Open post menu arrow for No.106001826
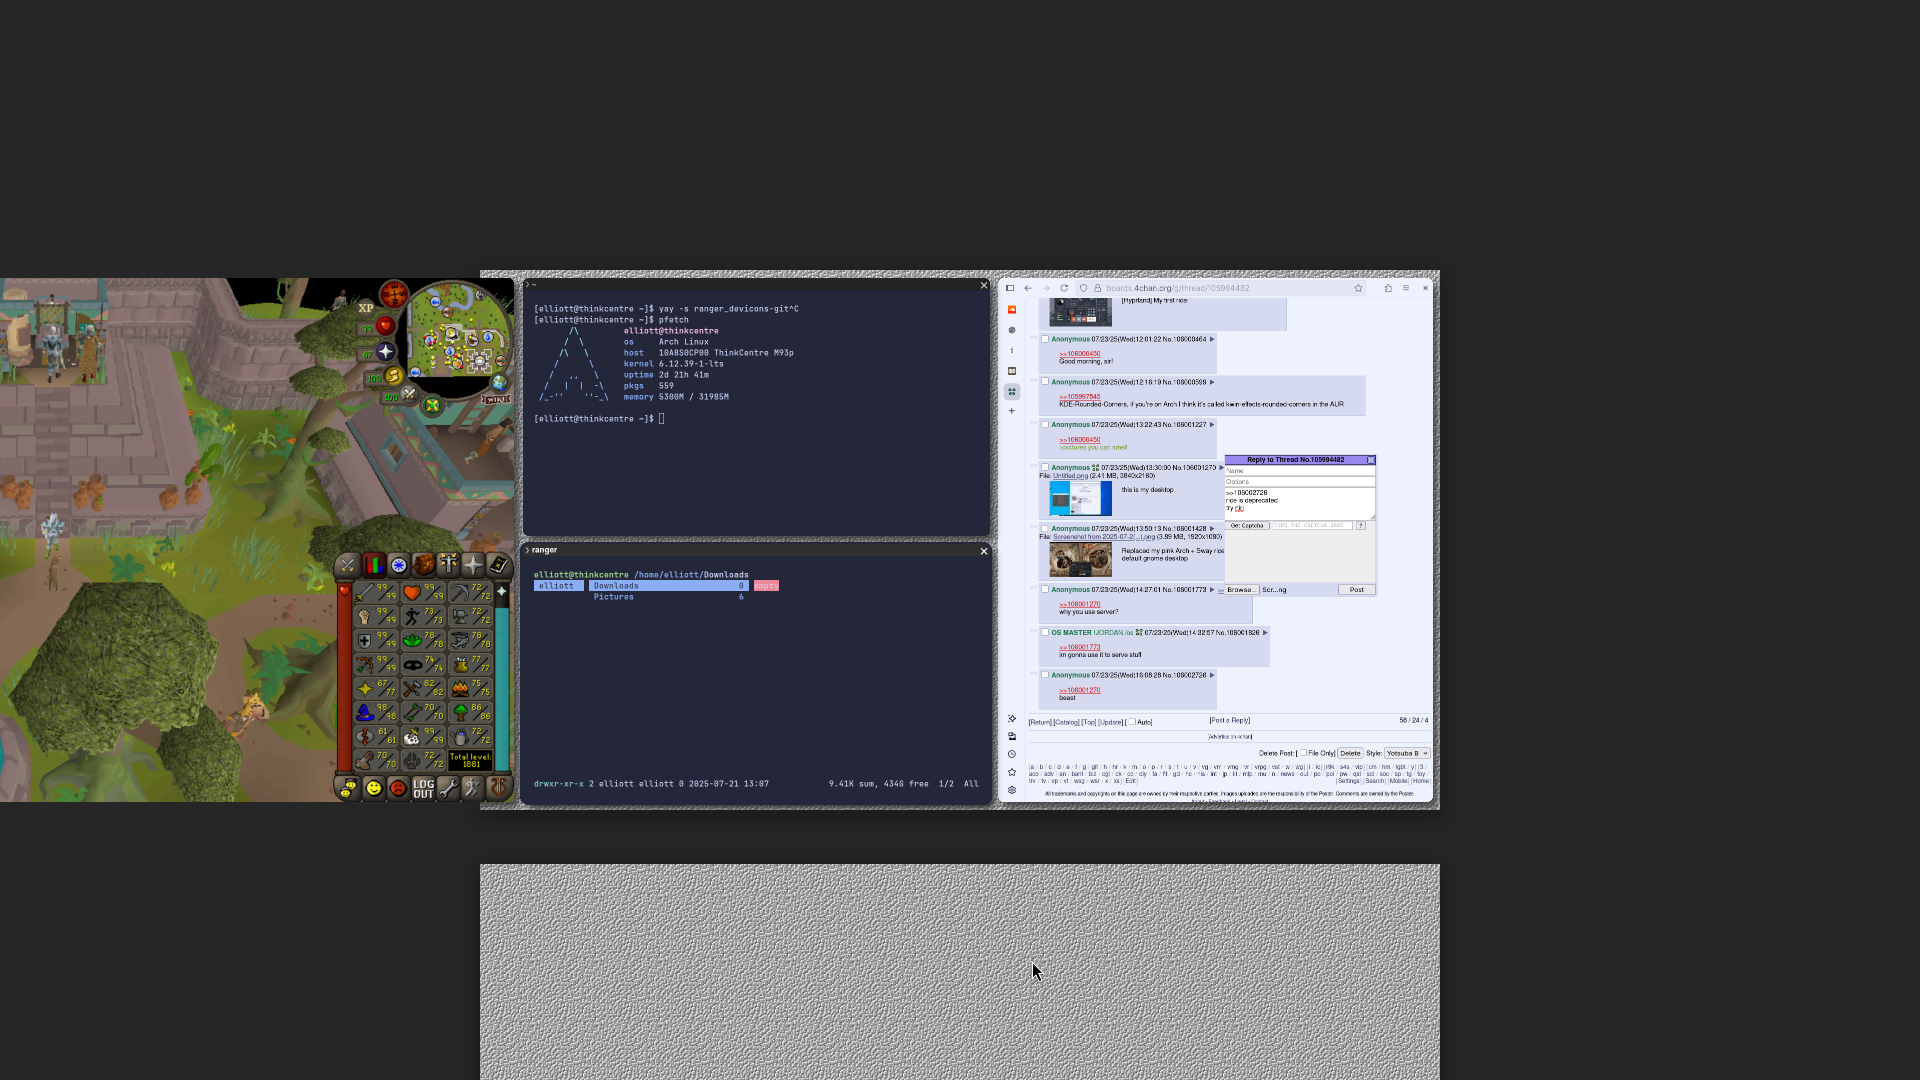This screenshot has width=1920, height=1080. pyautogui.click(x=1265, y=633)
